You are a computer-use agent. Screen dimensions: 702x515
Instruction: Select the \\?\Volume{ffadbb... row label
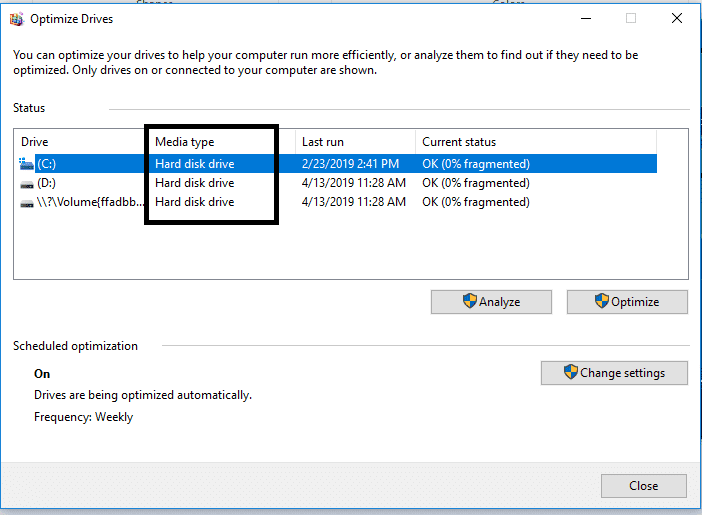(x=90, y=202)
